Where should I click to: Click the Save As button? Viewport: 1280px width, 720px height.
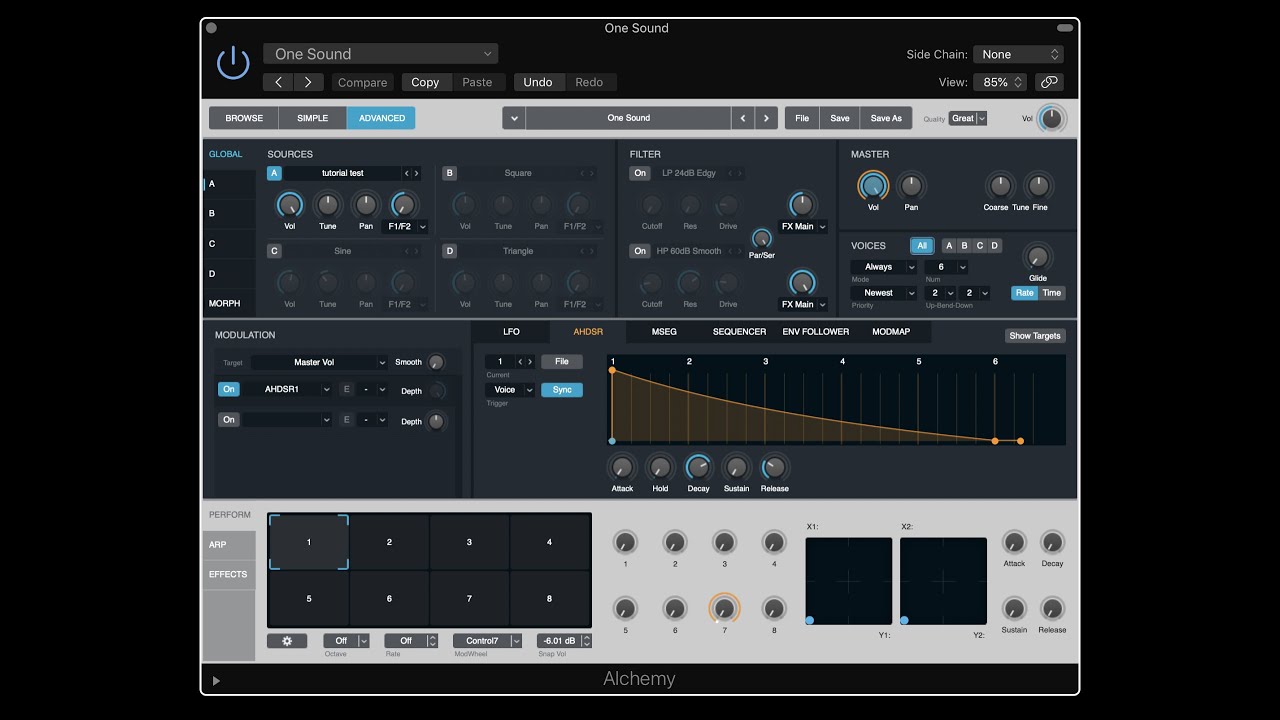coord(886,118)
